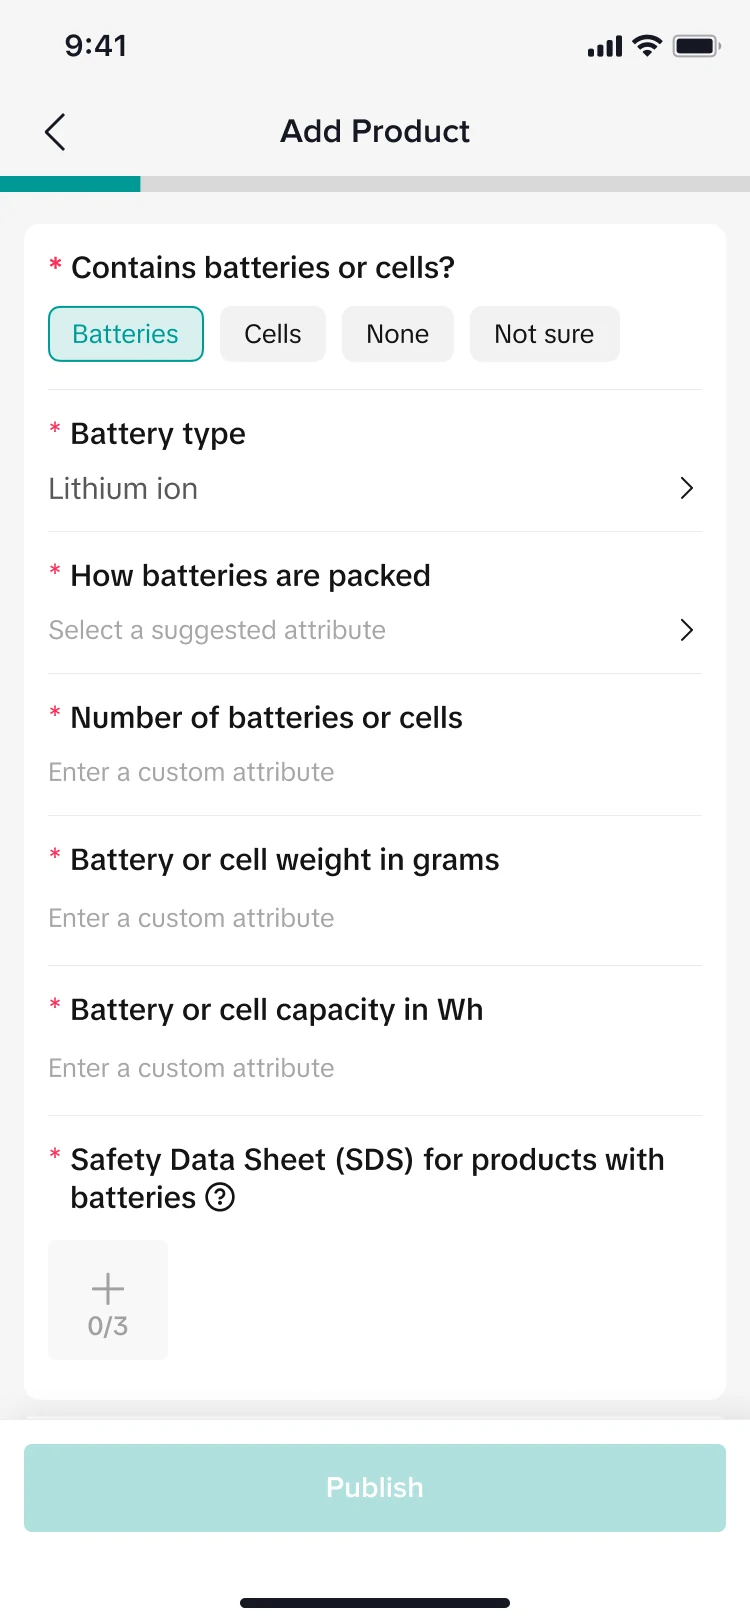The image size is (750, 1624).
Task: Select the Cells option
Action: (273, 334)
